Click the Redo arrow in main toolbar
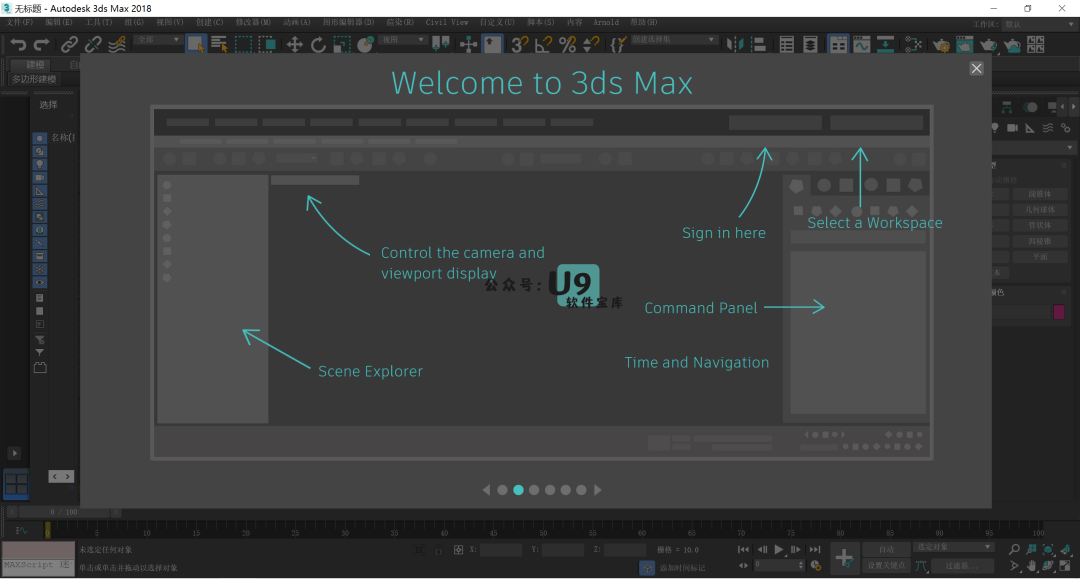This screenshot has width=1080, height=579. coord(41,44)
